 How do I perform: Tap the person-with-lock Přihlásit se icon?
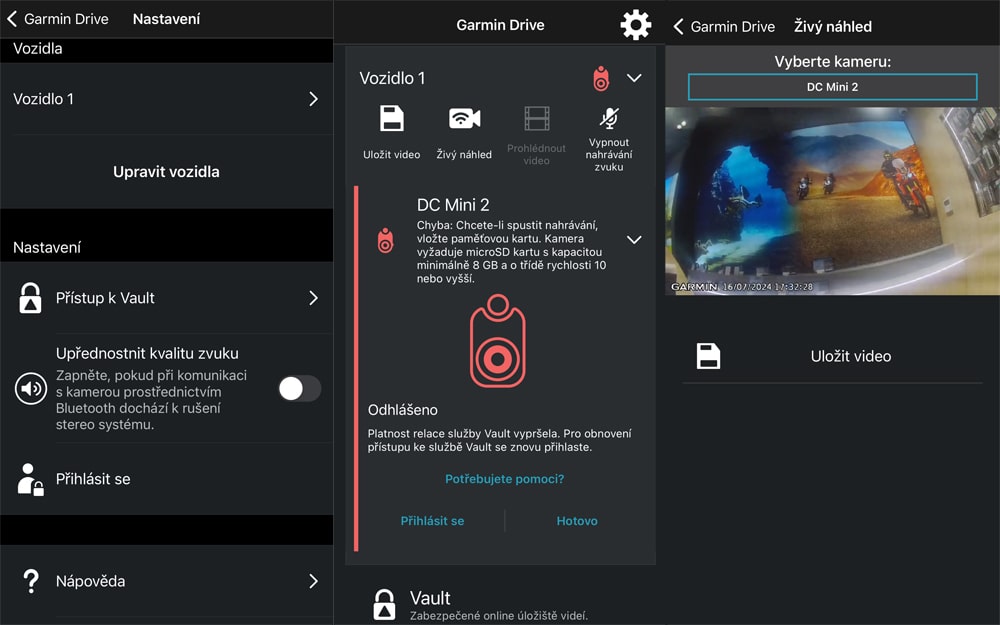click(x=30, y=480)
